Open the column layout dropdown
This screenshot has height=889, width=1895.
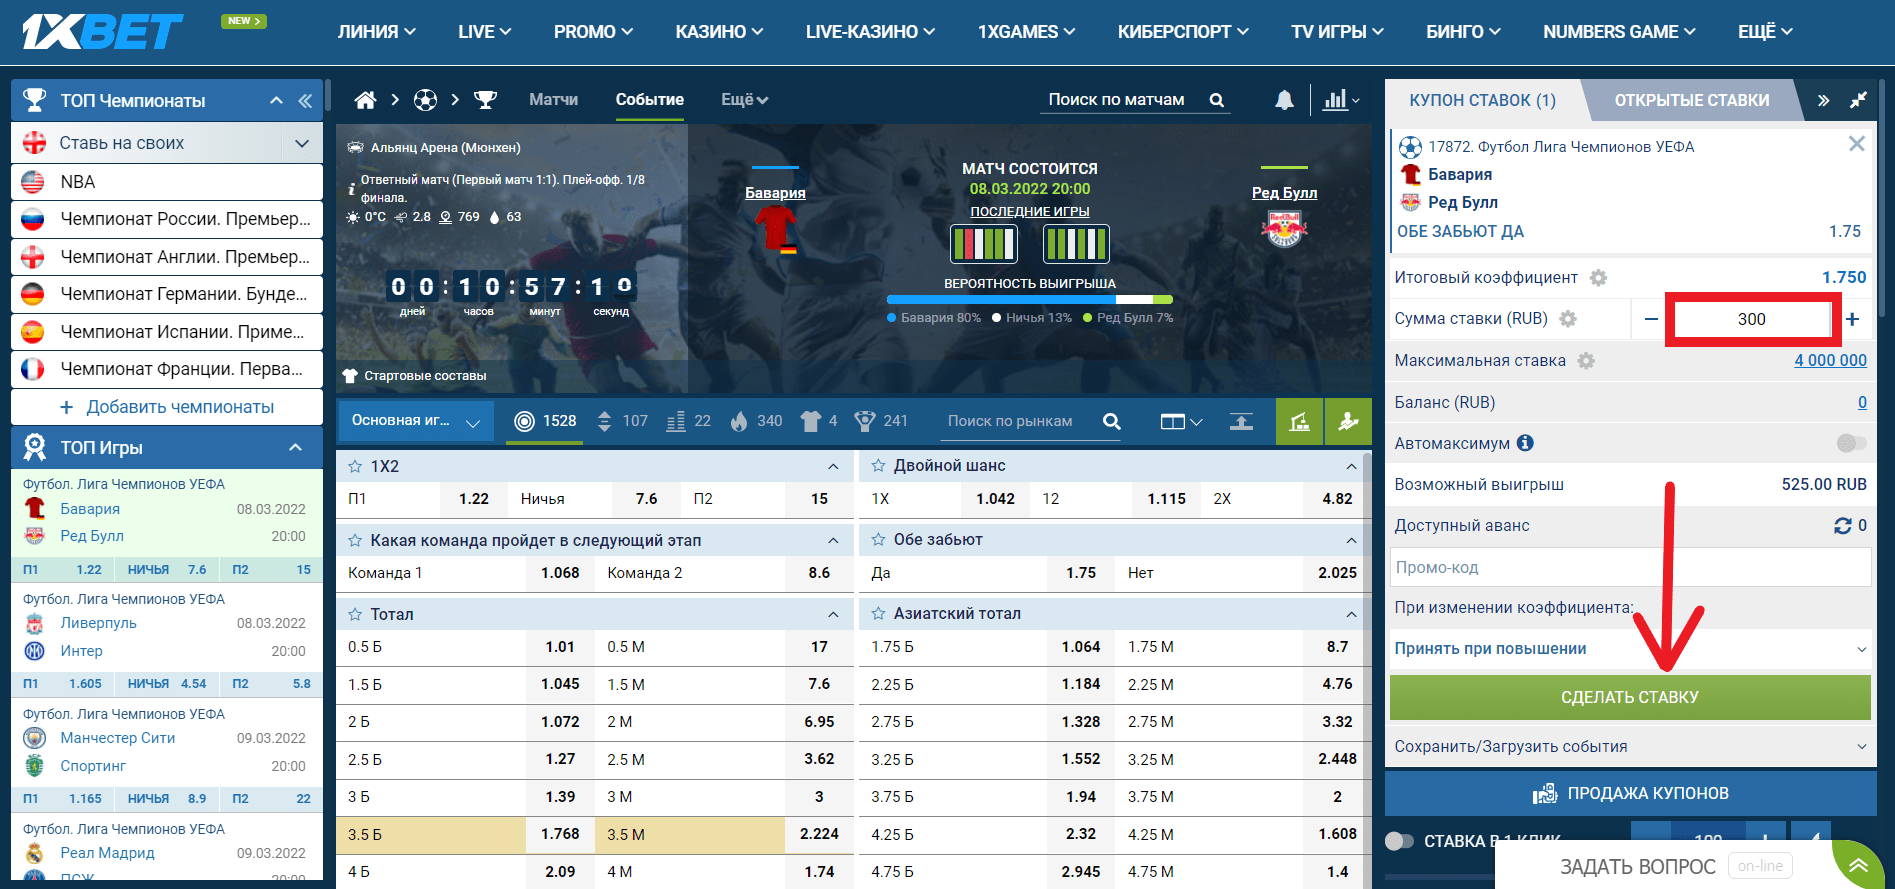pos(1181,421)
